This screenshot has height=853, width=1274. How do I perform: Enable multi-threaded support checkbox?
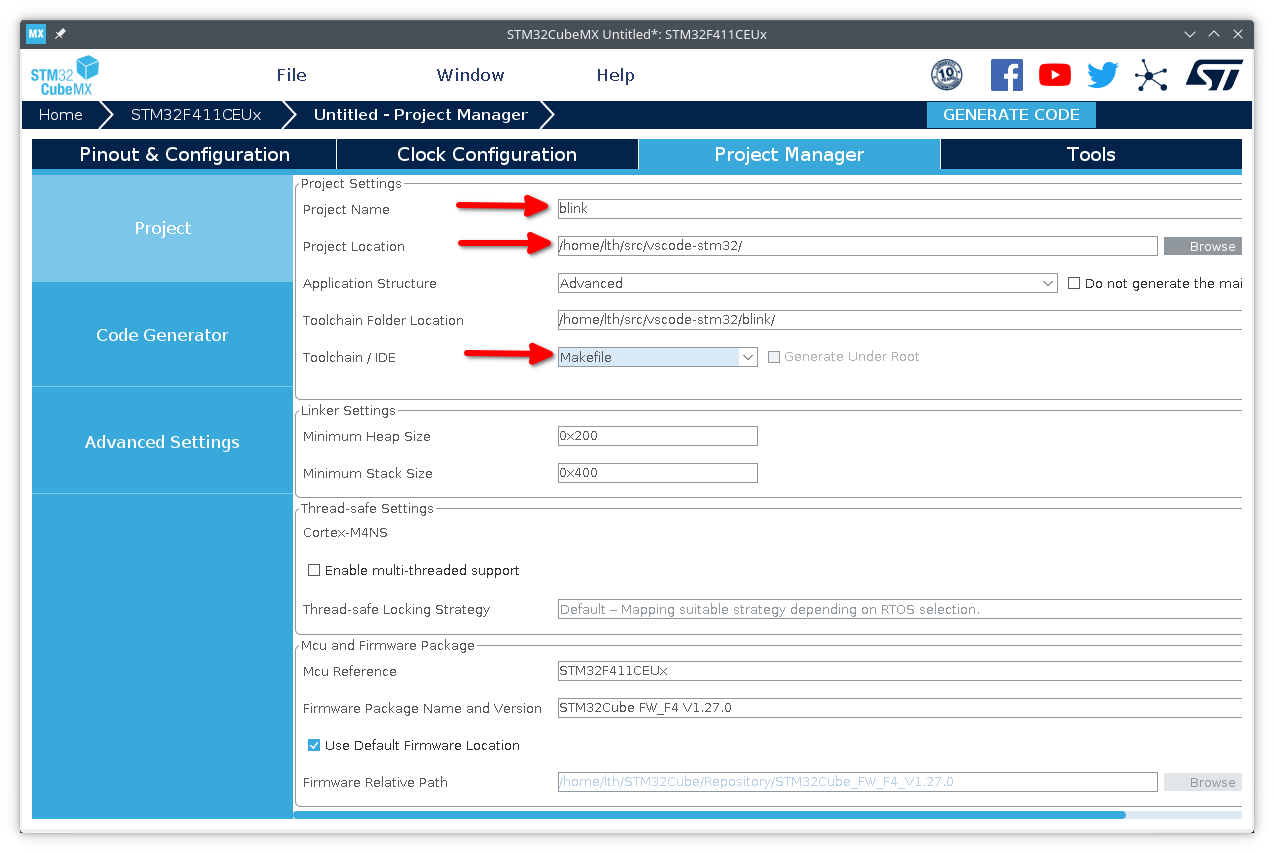(x=314, y=570)
